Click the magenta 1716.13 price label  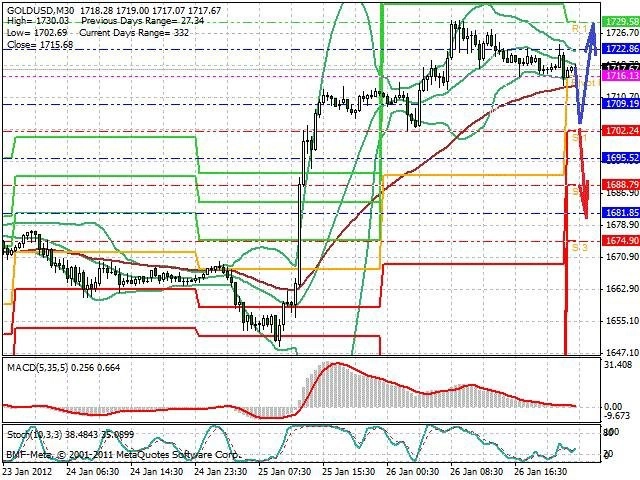click(621, 75)
